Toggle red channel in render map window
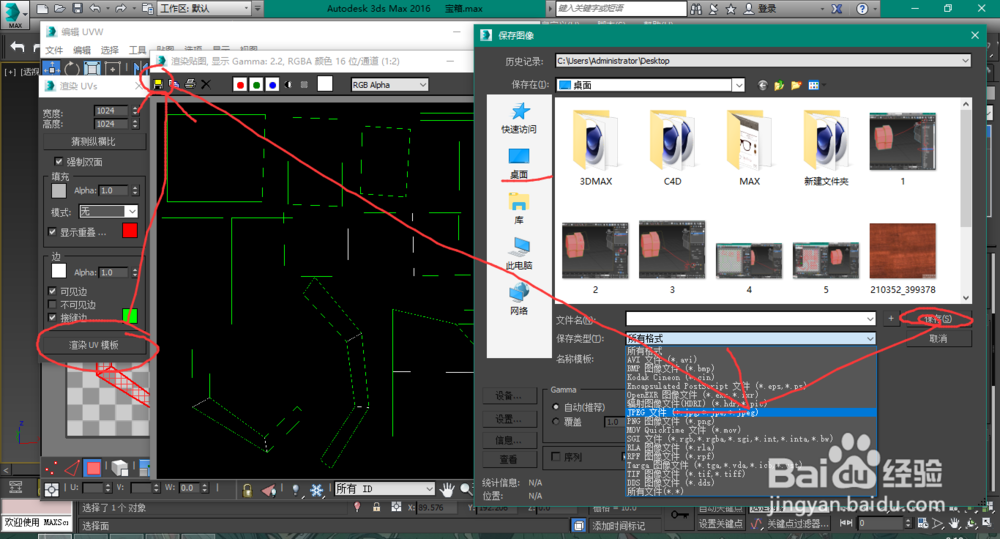Image resolution: width=1000 pixels, height=539 pixels. point(240,84)
